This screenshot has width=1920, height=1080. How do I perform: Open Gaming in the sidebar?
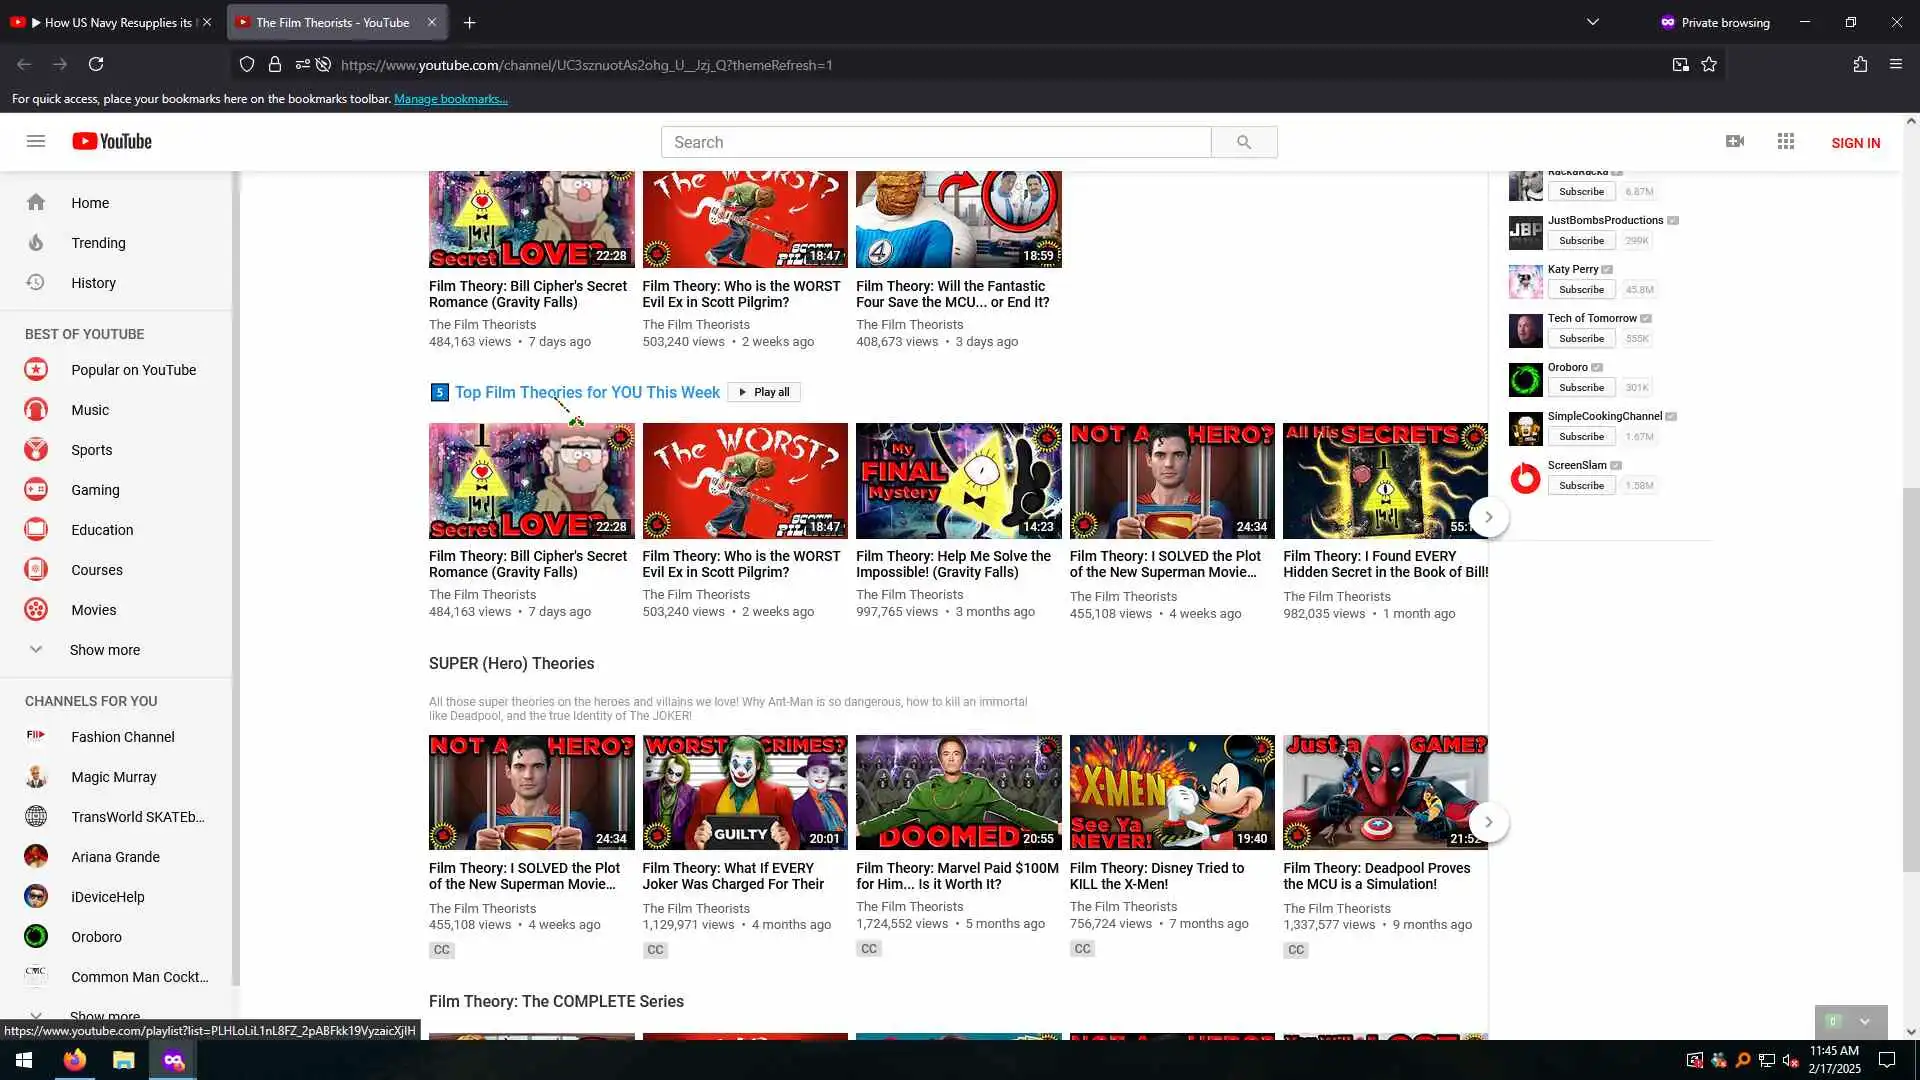click(x=95, y=490)
